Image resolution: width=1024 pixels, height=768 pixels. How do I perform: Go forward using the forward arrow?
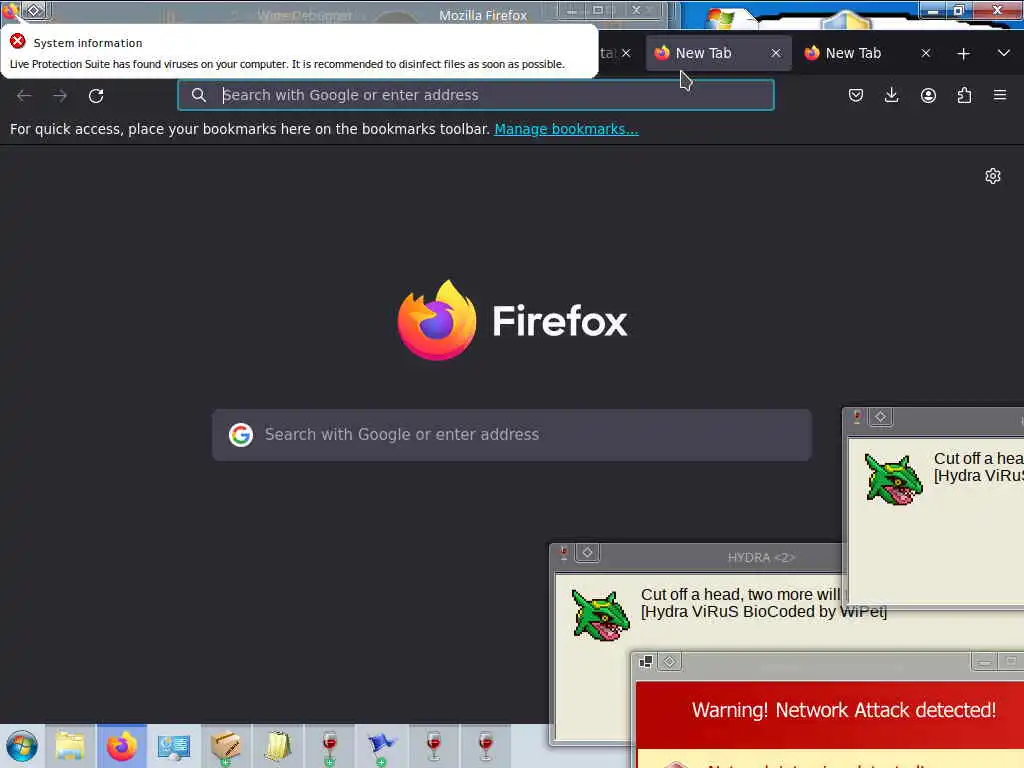[60, 96]
